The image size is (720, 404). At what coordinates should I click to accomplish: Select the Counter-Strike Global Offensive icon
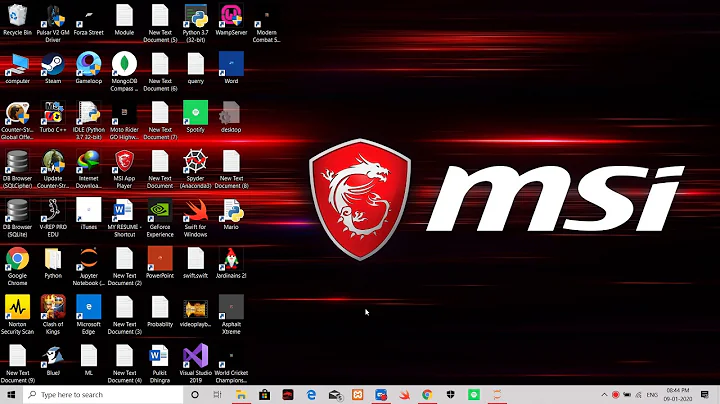[17, 120]
